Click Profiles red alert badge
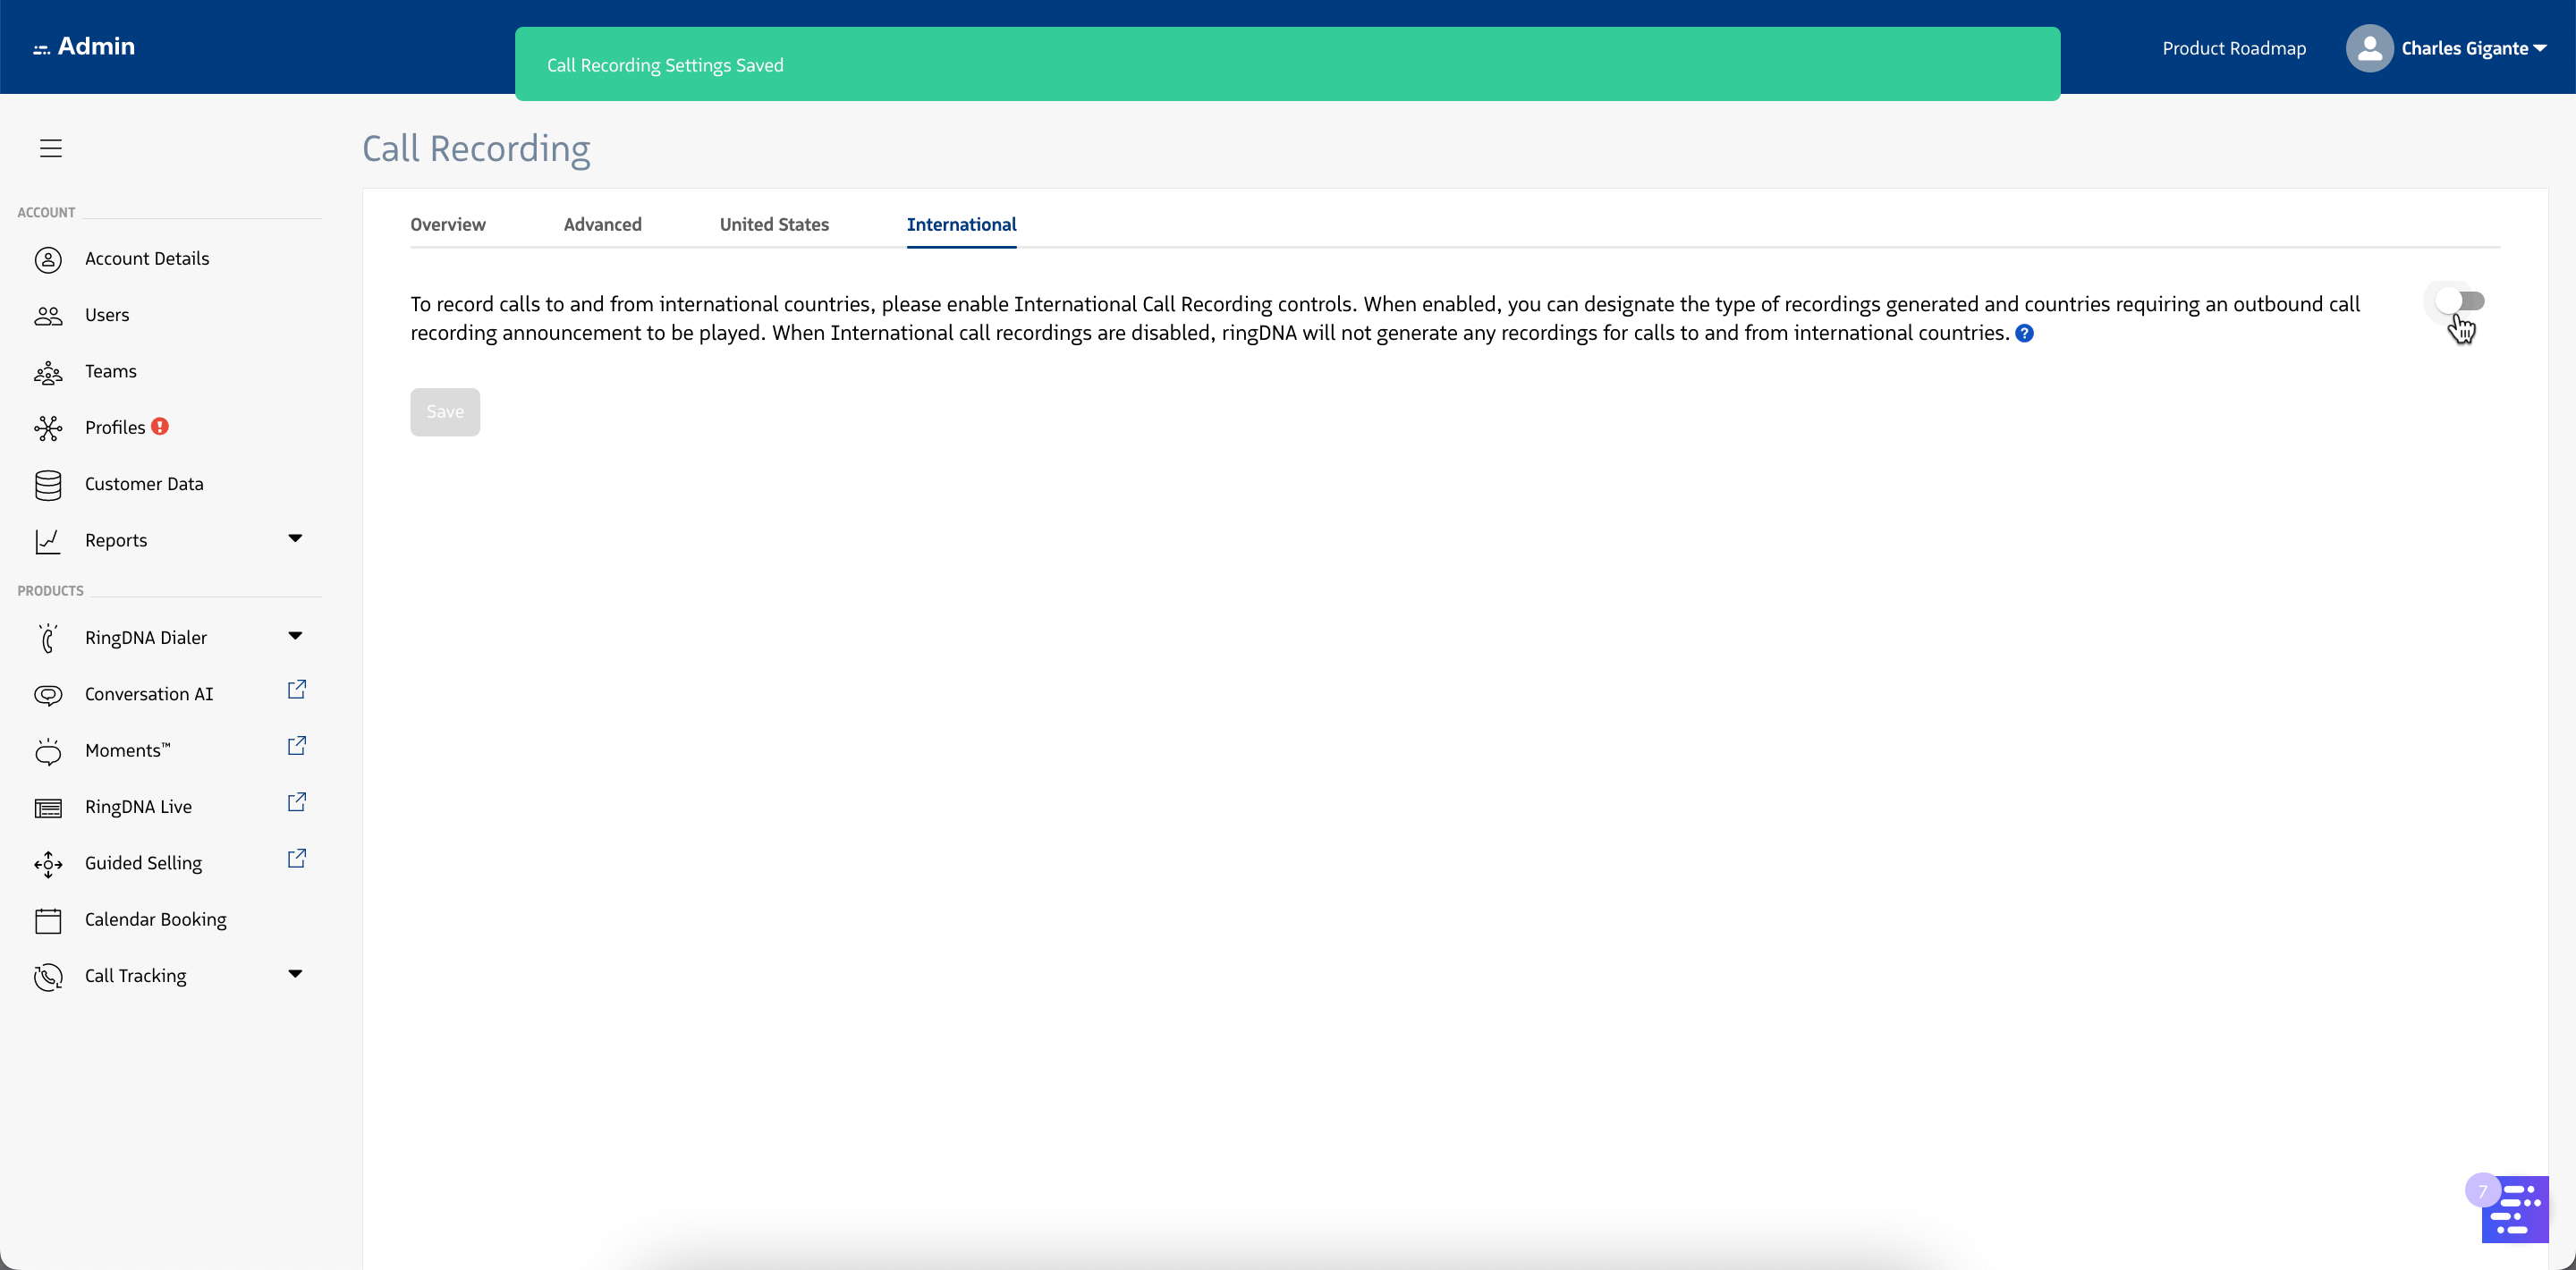 pos(160,427)
